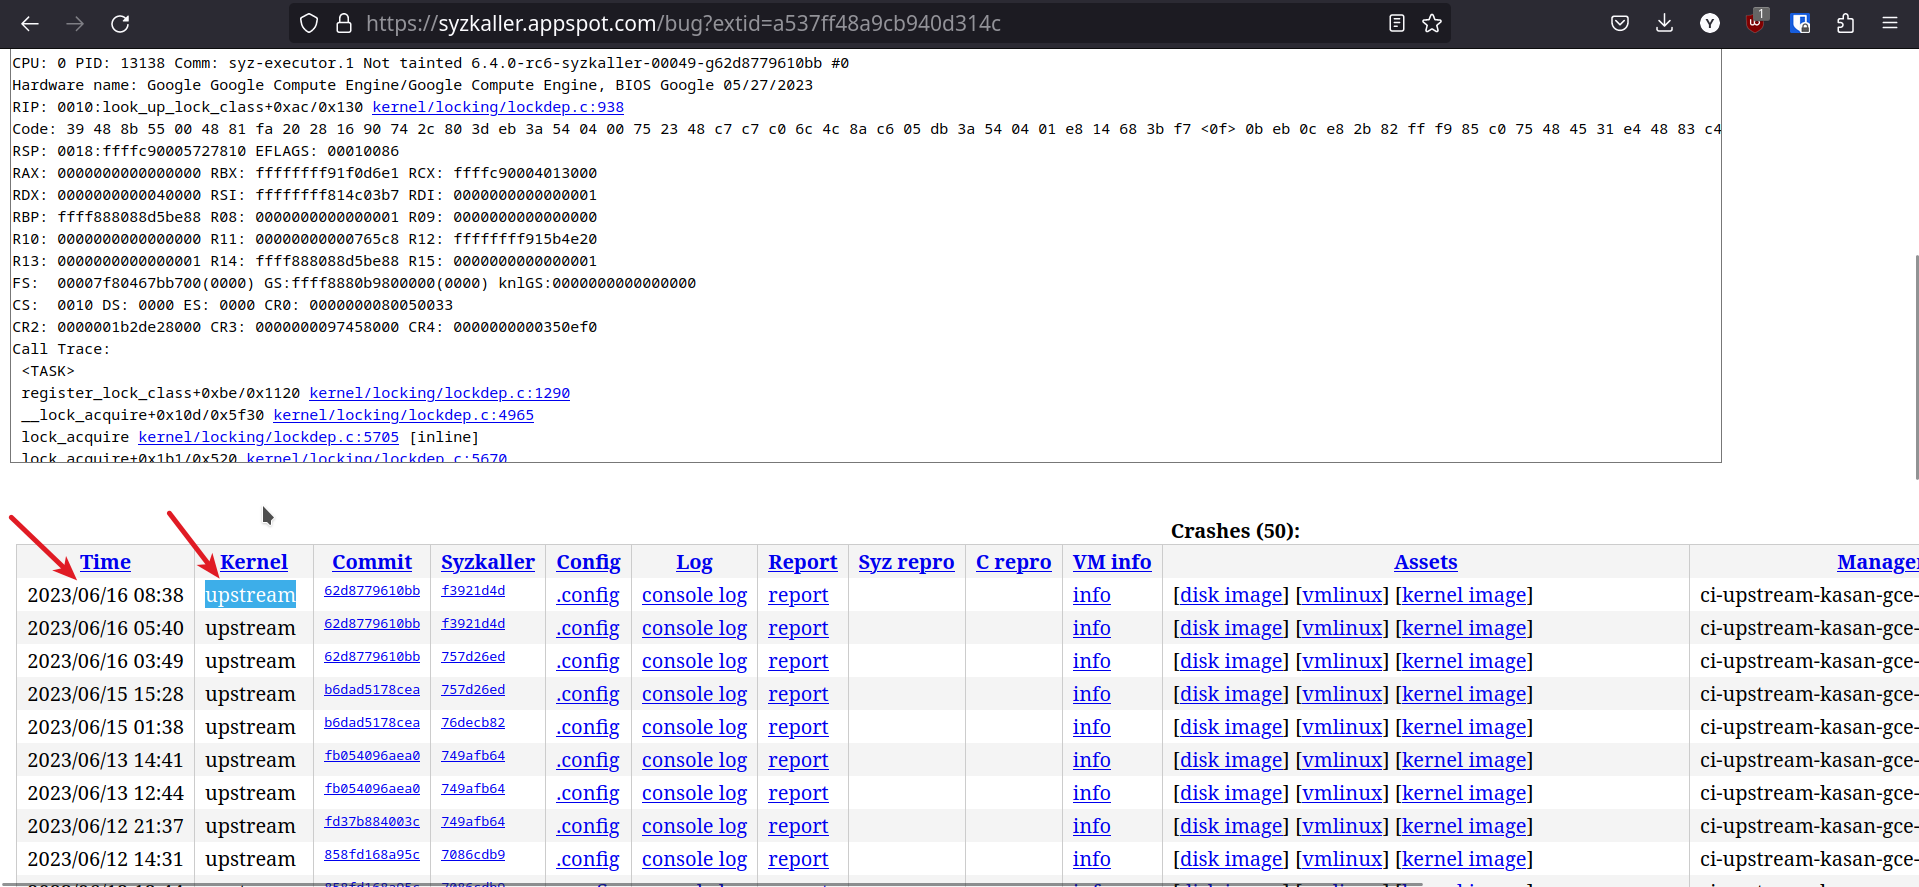This screenshot has height=887, width=1919.
Task: Sort crashes table by Time column
Action: 105,562
